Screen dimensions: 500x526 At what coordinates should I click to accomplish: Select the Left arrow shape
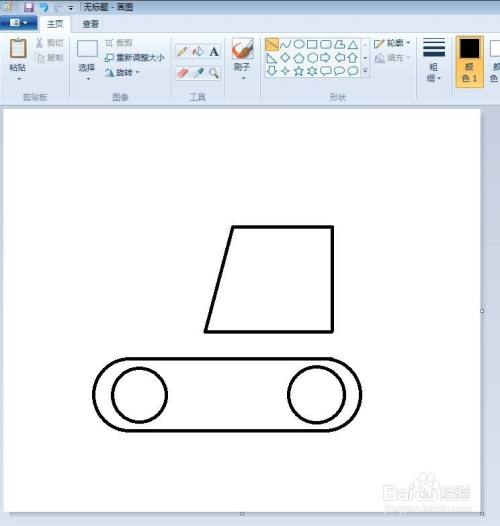point(340,58)
